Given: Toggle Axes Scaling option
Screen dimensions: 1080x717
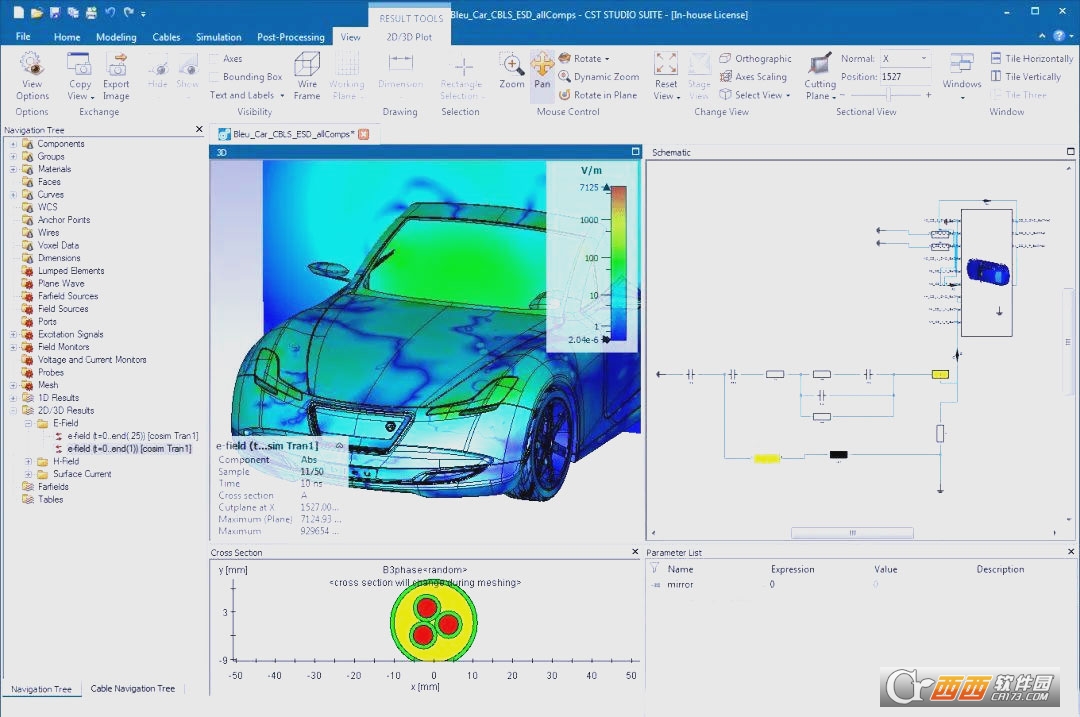Looking at the screenshot, I should point(754,76).
